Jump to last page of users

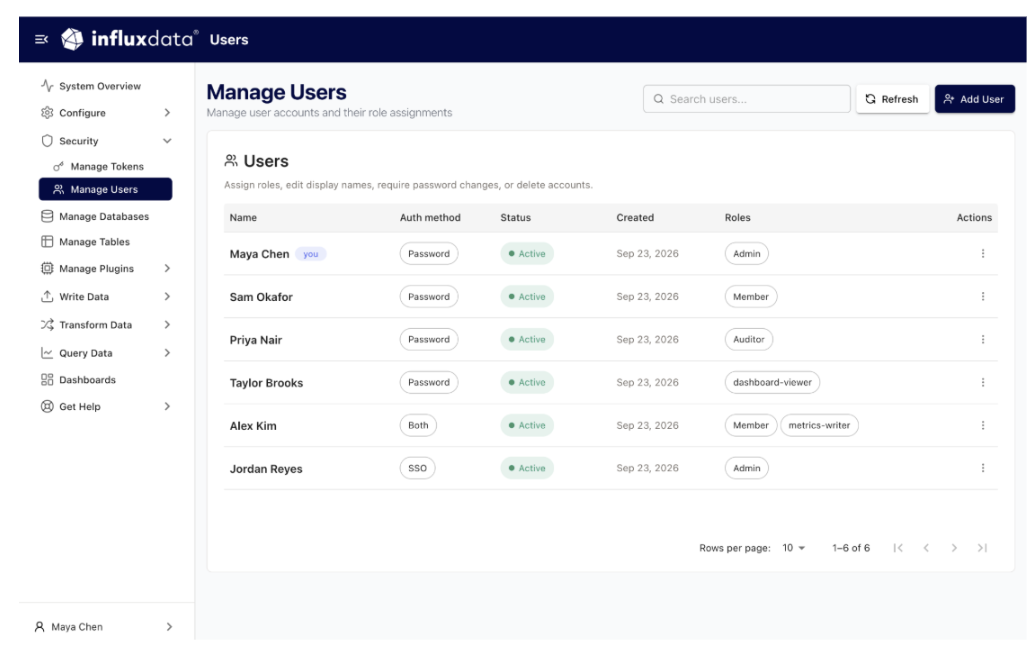point(982,547)
